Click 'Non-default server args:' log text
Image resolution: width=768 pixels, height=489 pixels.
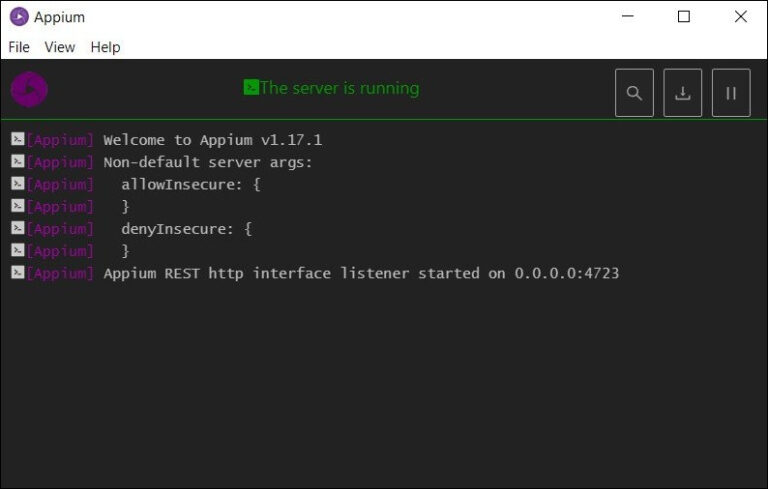click(208, 162)
